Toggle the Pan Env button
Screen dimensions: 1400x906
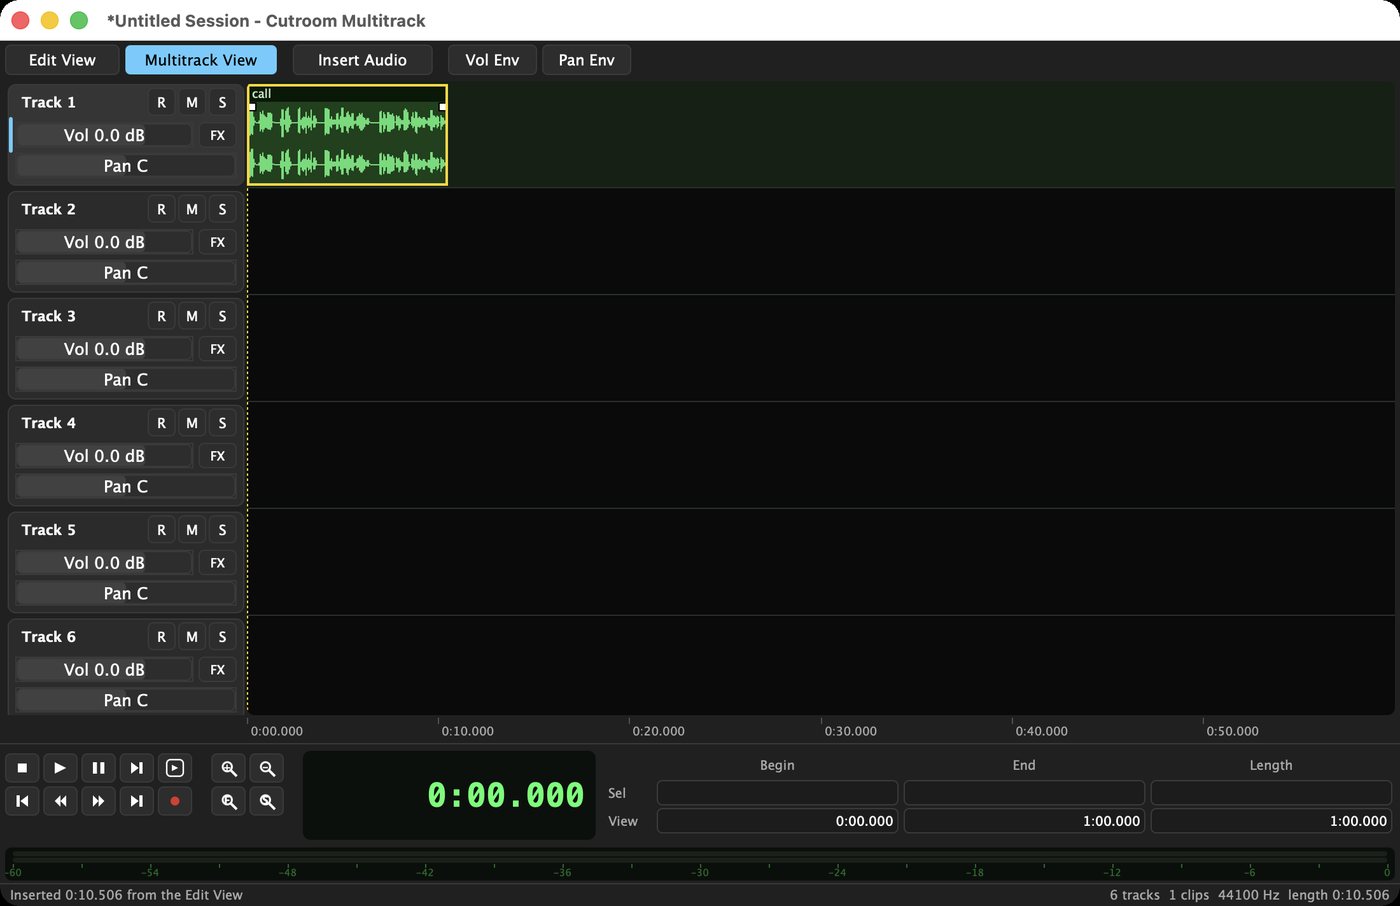coord(586,60)
